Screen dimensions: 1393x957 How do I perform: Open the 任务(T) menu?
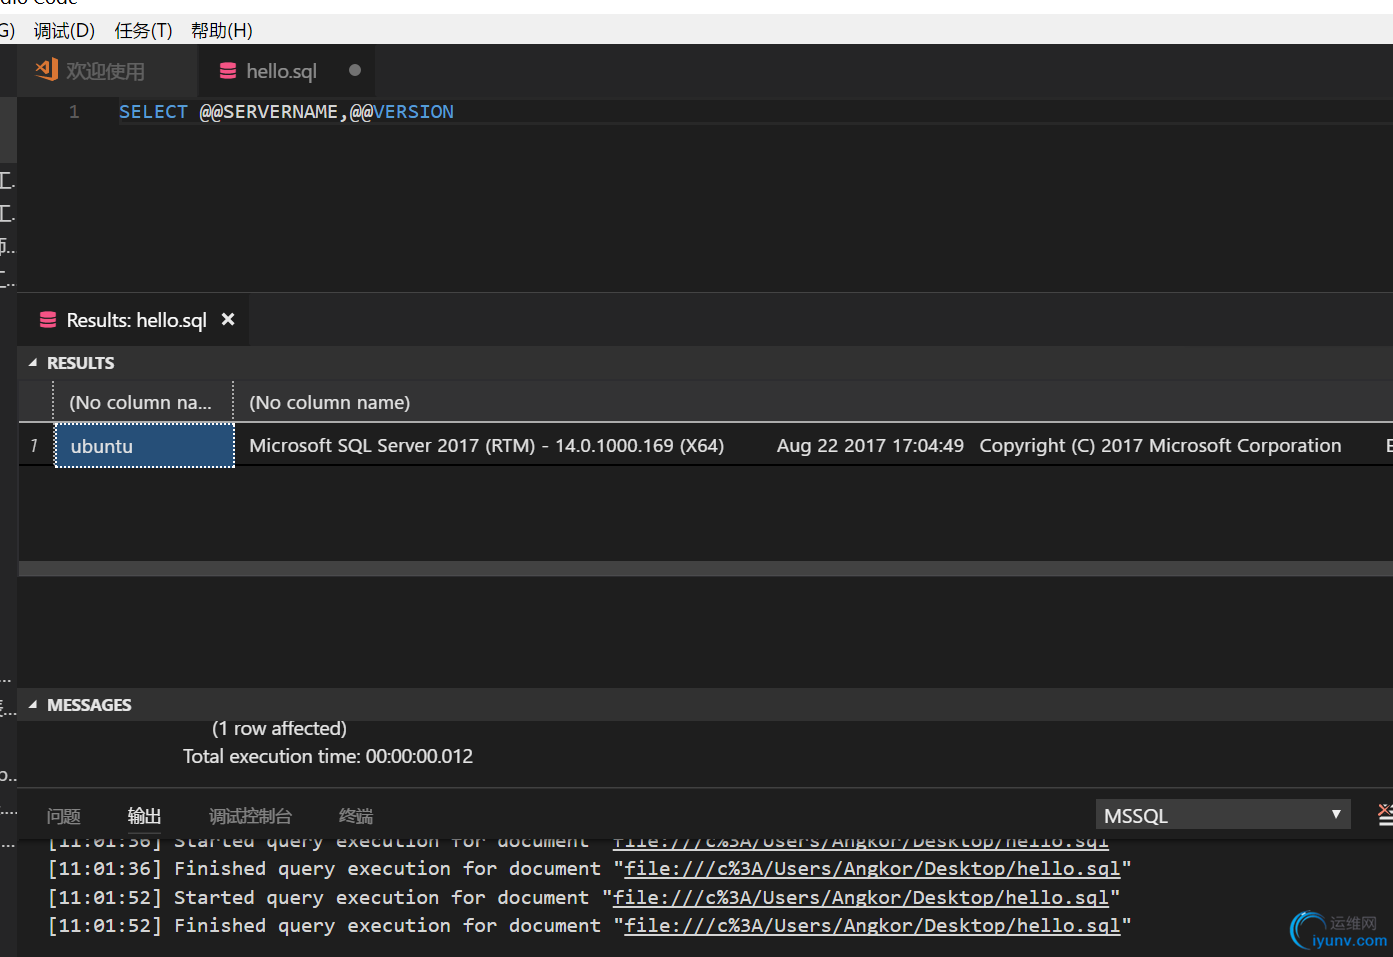(143, 31)
